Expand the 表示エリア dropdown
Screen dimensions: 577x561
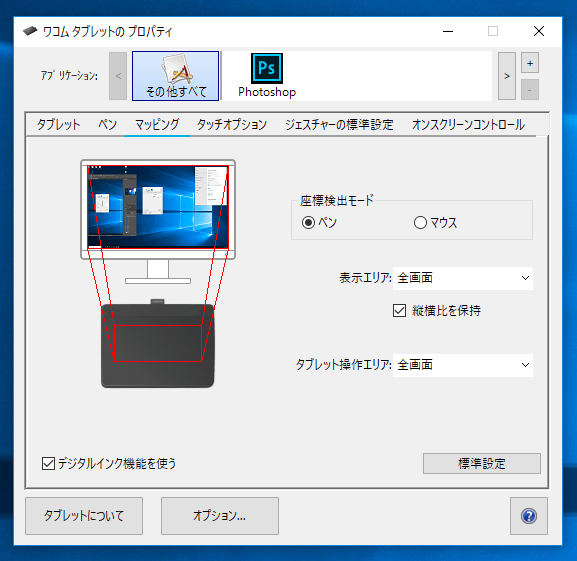click(x=463, y=278)
